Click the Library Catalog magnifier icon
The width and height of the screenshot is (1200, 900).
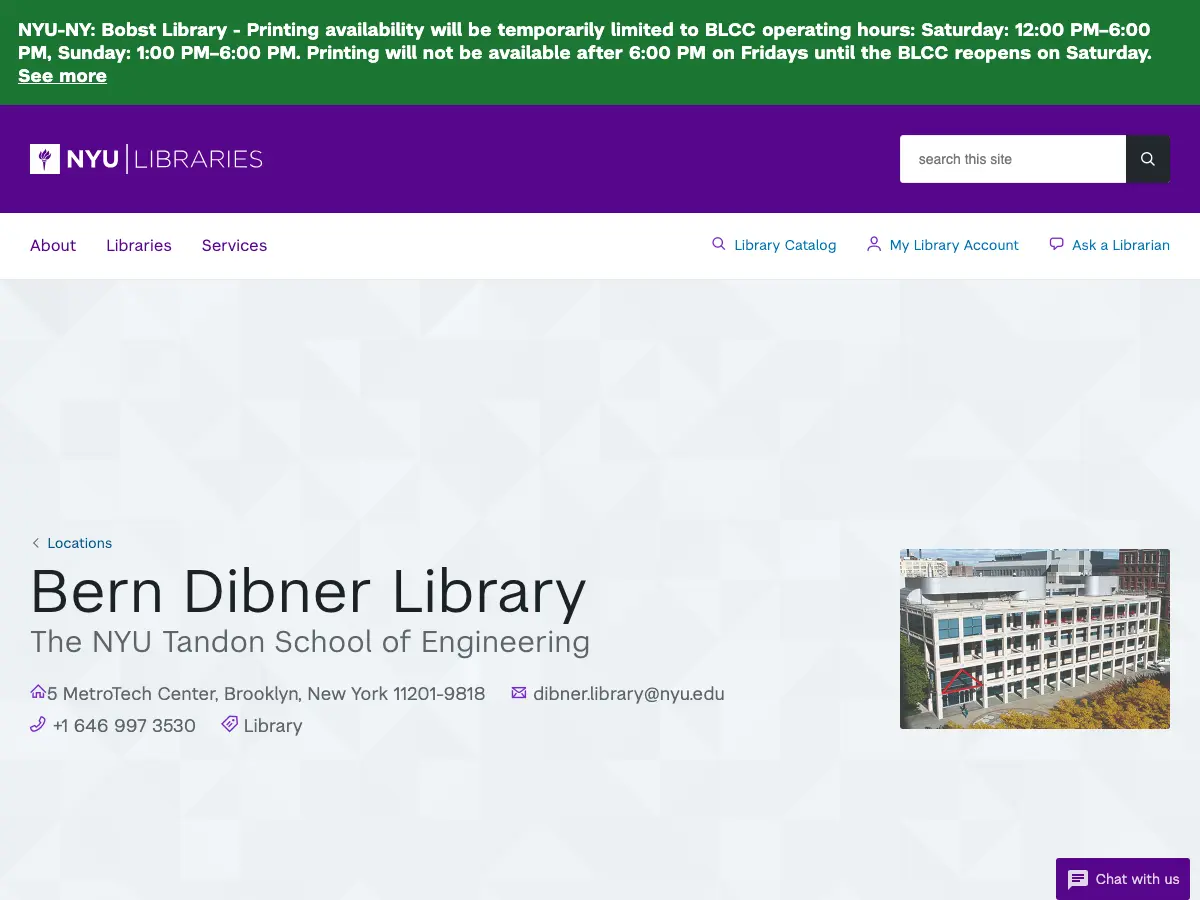[x=718, y=244]
